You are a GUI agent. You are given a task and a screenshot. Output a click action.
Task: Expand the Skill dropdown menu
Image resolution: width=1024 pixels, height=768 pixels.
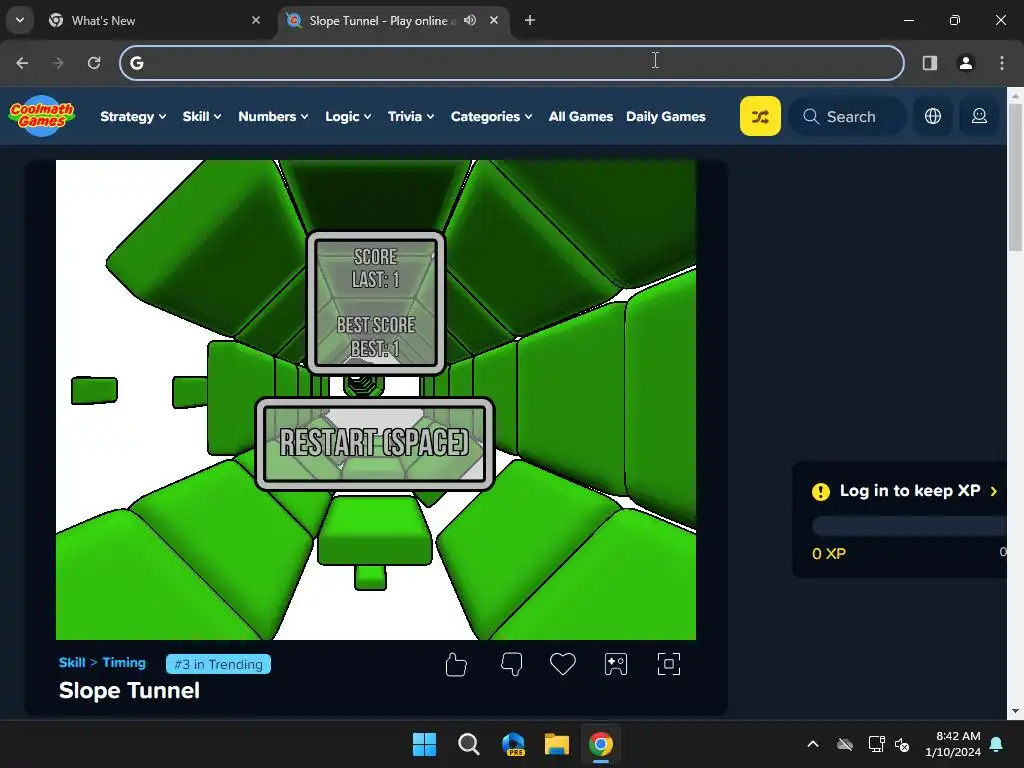202,116
